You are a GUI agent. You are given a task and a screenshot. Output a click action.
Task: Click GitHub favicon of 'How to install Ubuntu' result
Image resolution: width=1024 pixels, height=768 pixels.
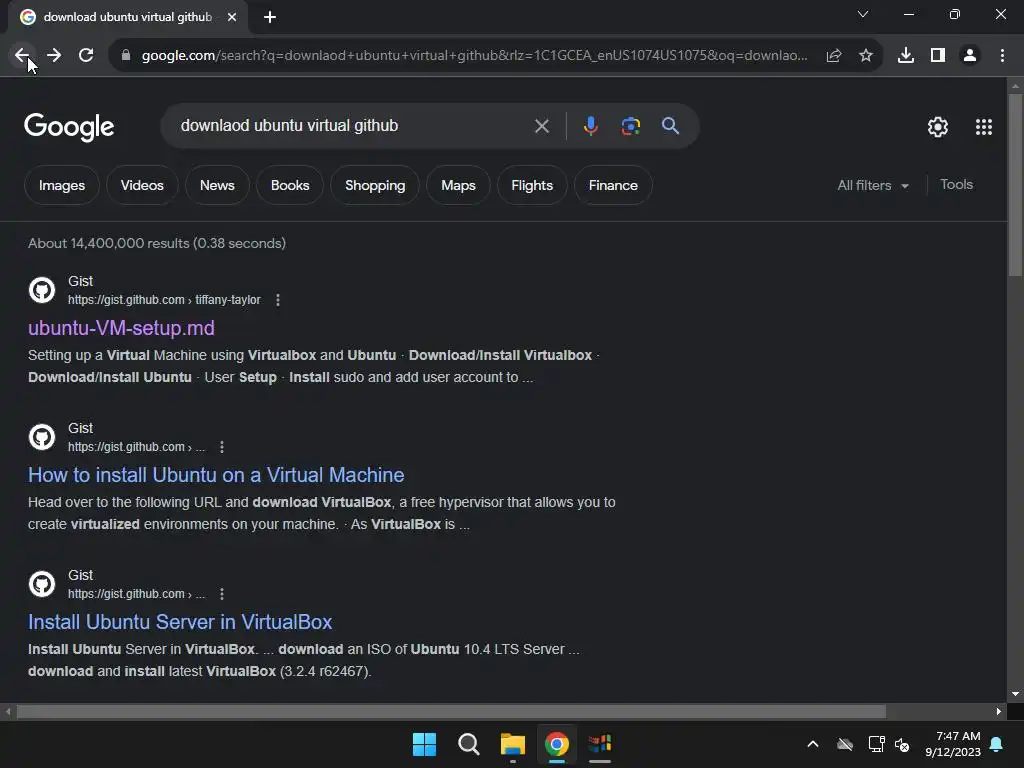42,437
